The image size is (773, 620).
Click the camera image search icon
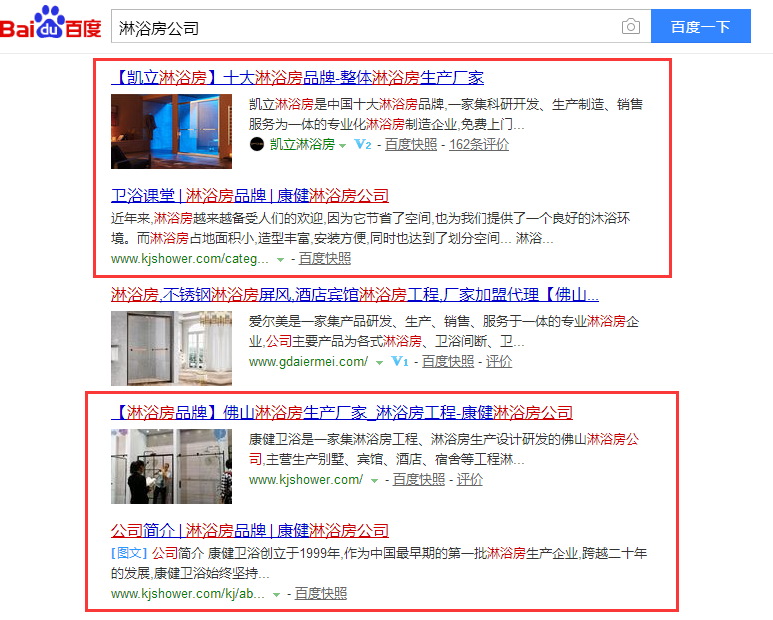(631, 26)
